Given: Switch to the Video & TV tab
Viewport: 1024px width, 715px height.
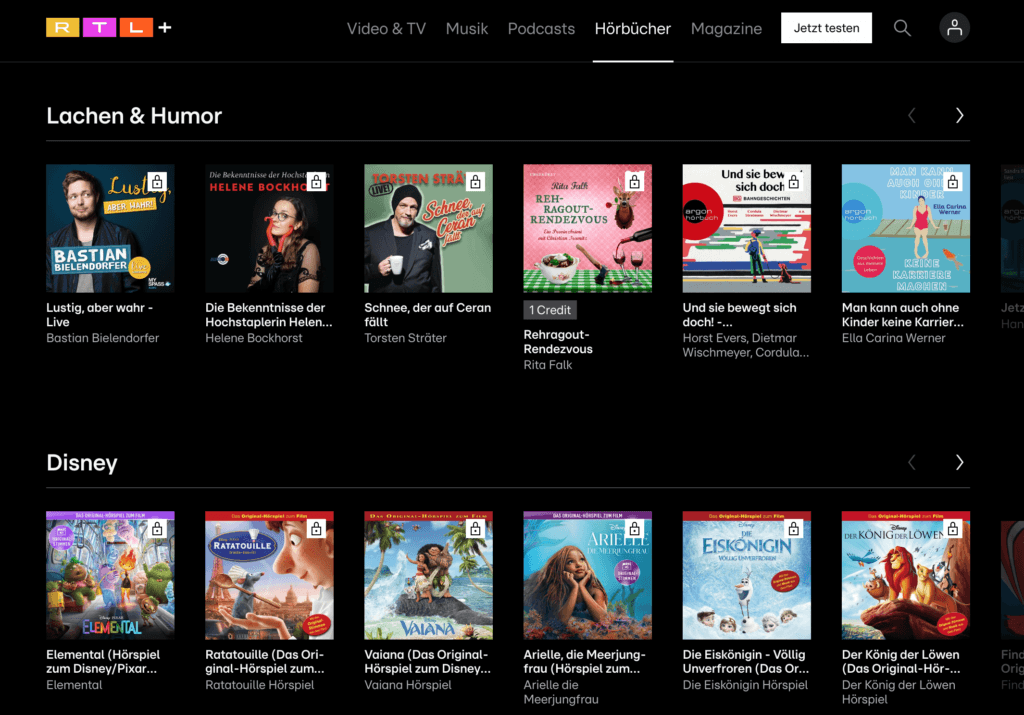Looking at the screenshot, I should pyautogui.click(x=386, y=29).
